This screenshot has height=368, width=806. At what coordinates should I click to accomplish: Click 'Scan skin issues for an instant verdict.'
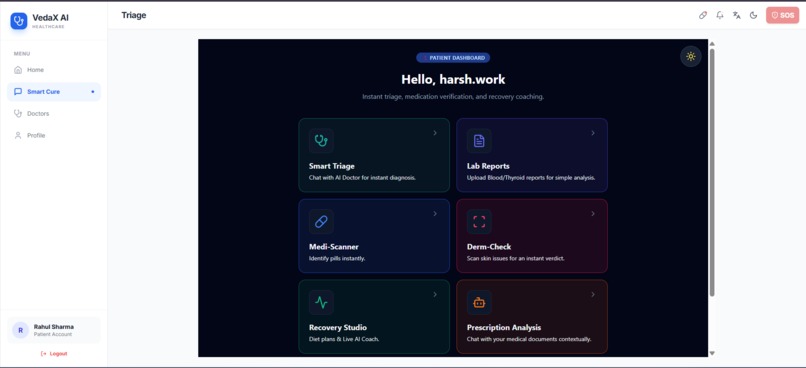point(516,259)
